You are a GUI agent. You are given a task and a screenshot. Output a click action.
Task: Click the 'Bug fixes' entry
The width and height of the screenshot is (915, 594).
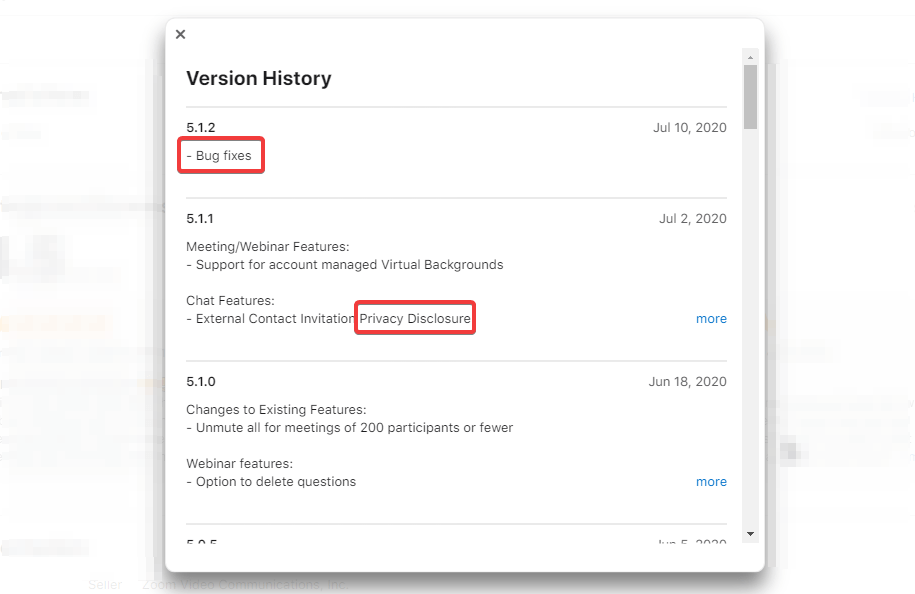click(223, 156)
